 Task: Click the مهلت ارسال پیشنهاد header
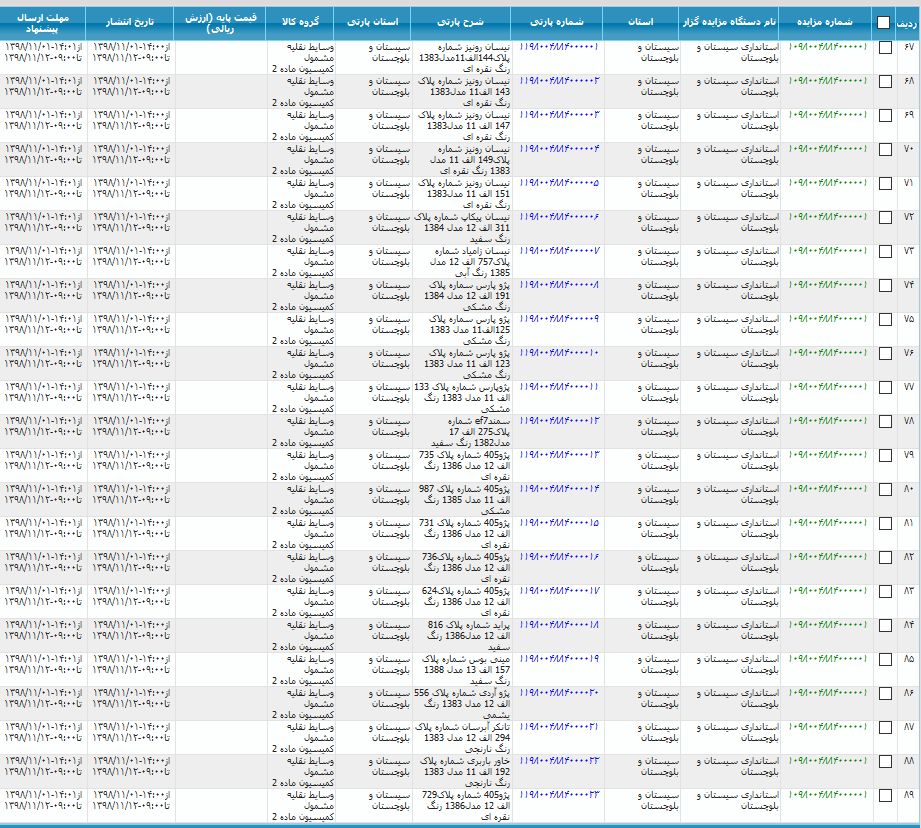tap(43, 24)
